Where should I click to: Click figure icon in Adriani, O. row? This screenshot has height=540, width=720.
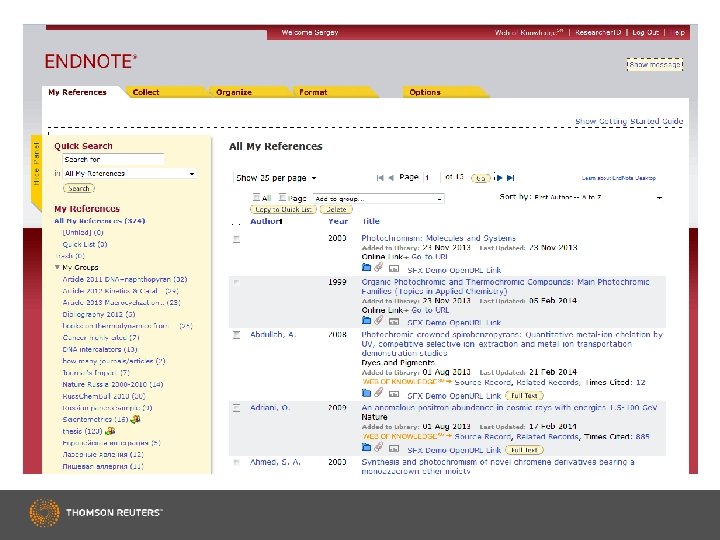click(394, 448)
